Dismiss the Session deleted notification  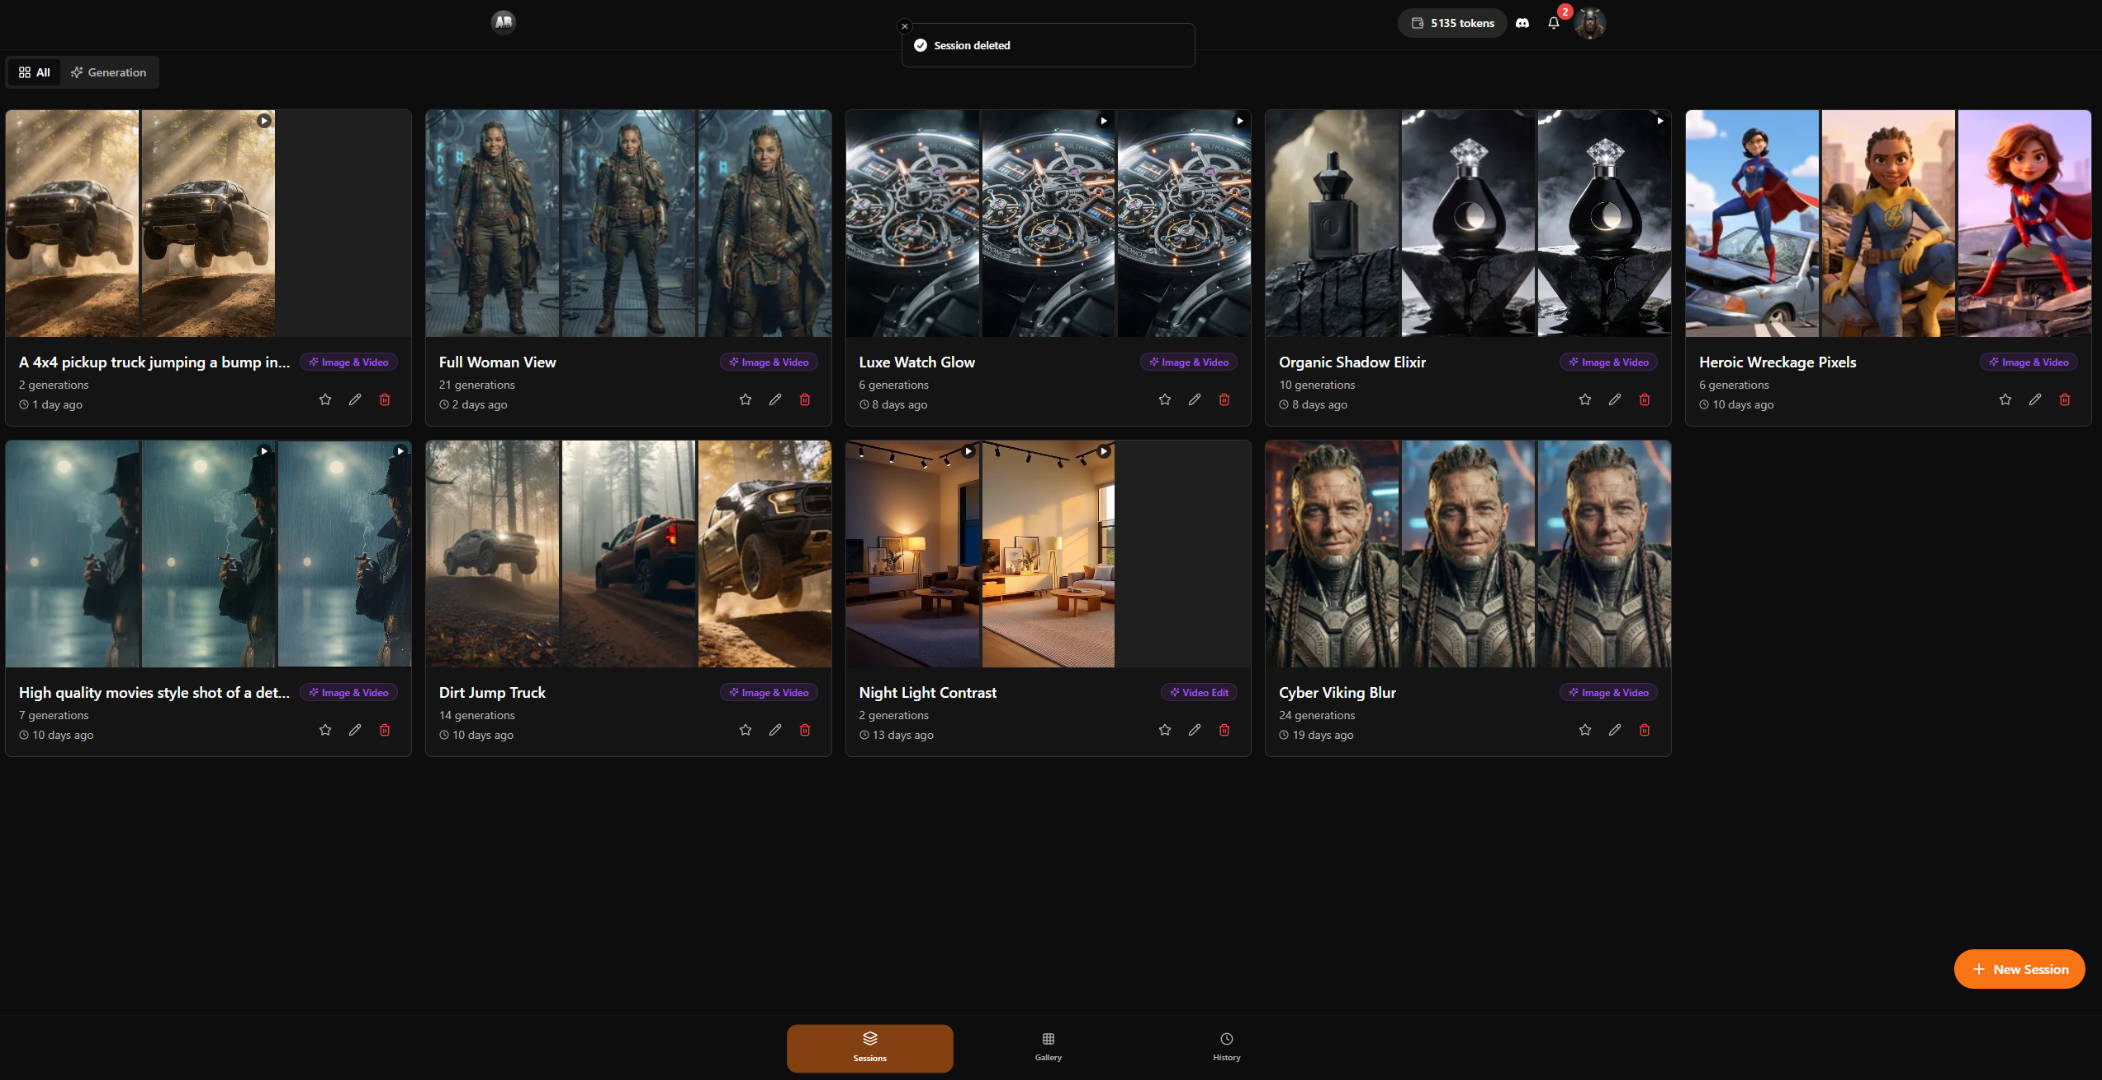pos(905,27)
